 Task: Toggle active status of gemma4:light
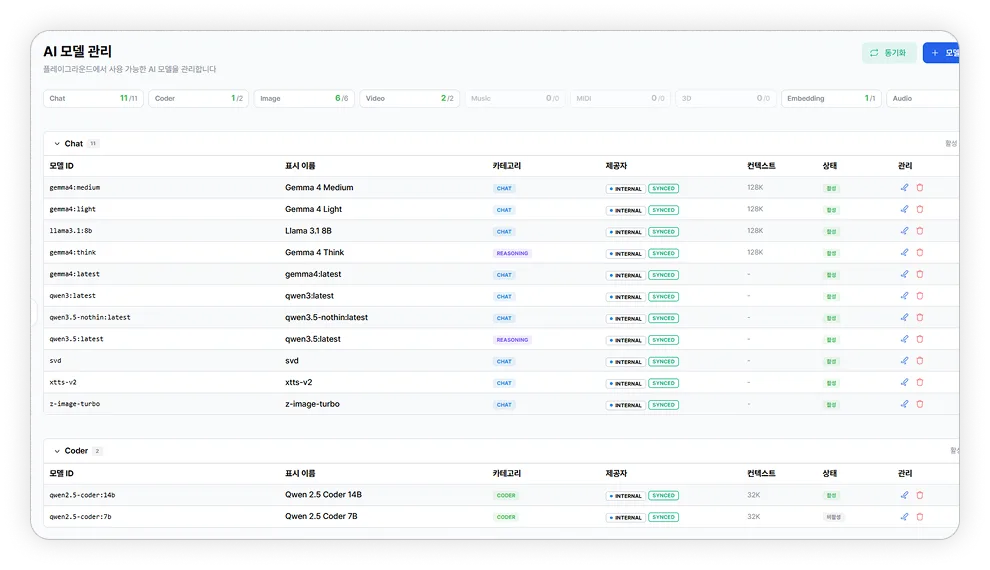pos(832,210)
